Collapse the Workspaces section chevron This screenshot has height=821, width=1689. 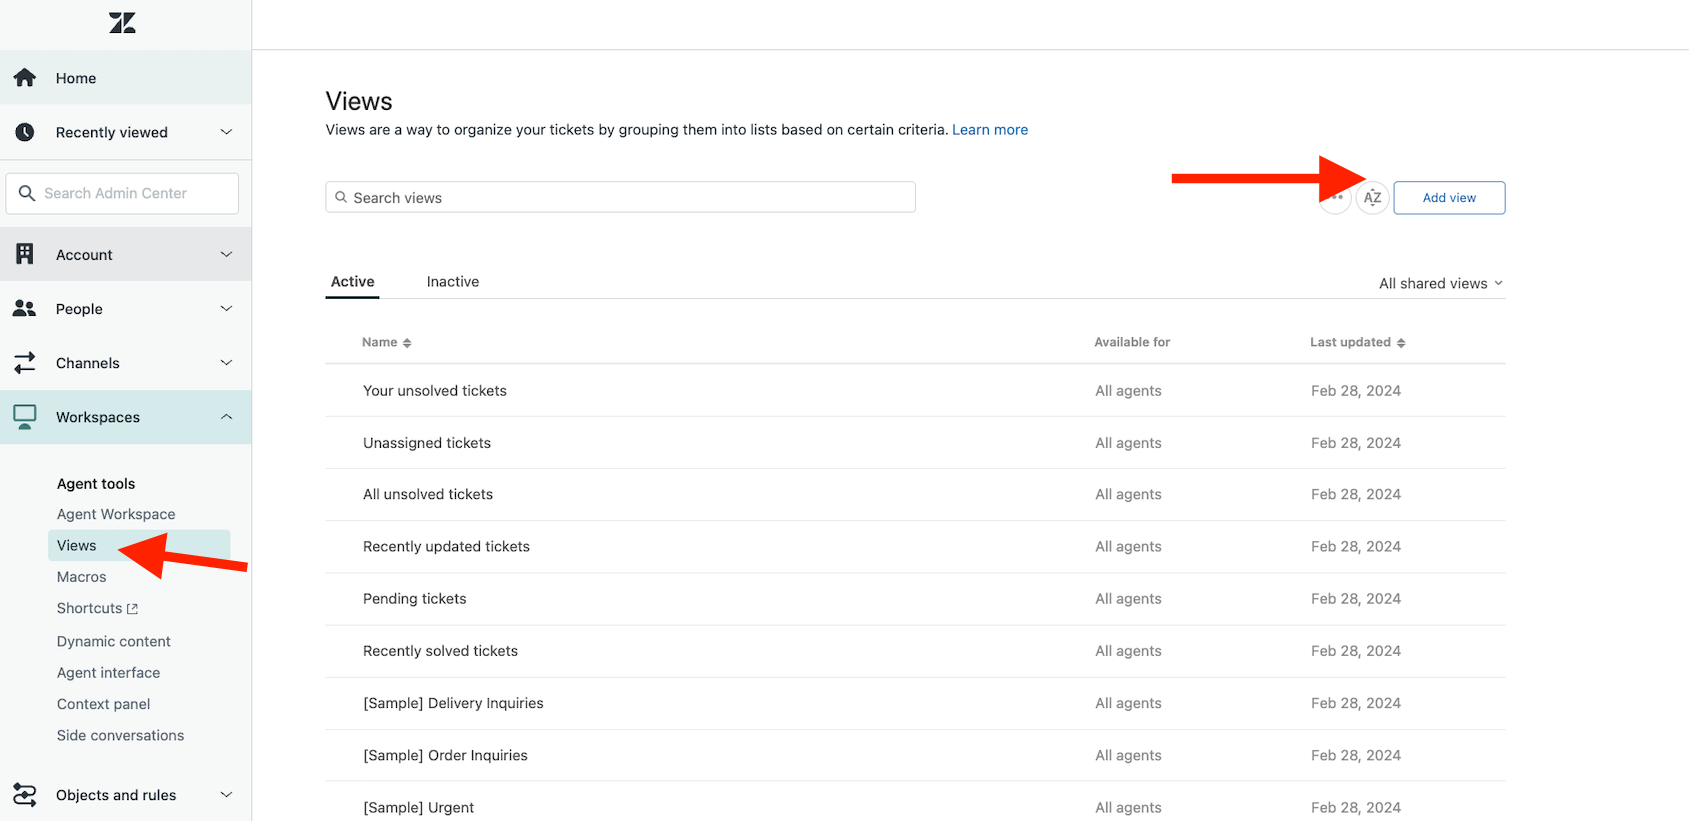click(x=226, y=417)
